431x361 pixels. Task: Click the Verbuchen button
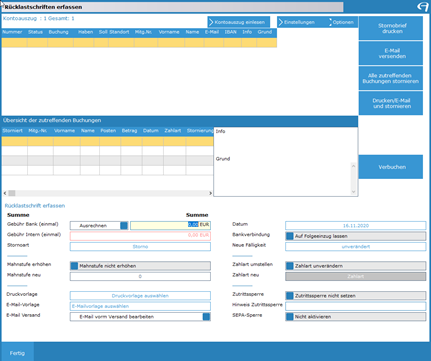click(x=391, y=167)
